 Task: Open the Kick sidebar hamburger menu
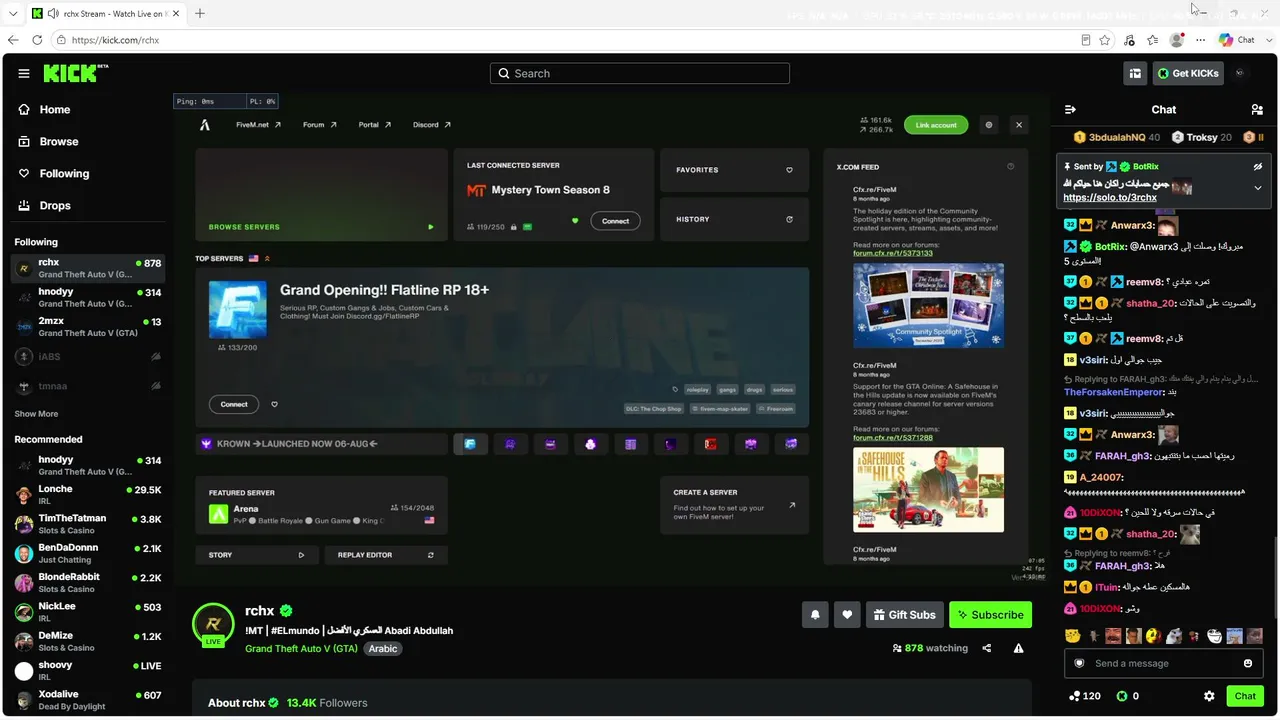pos(23,73)
